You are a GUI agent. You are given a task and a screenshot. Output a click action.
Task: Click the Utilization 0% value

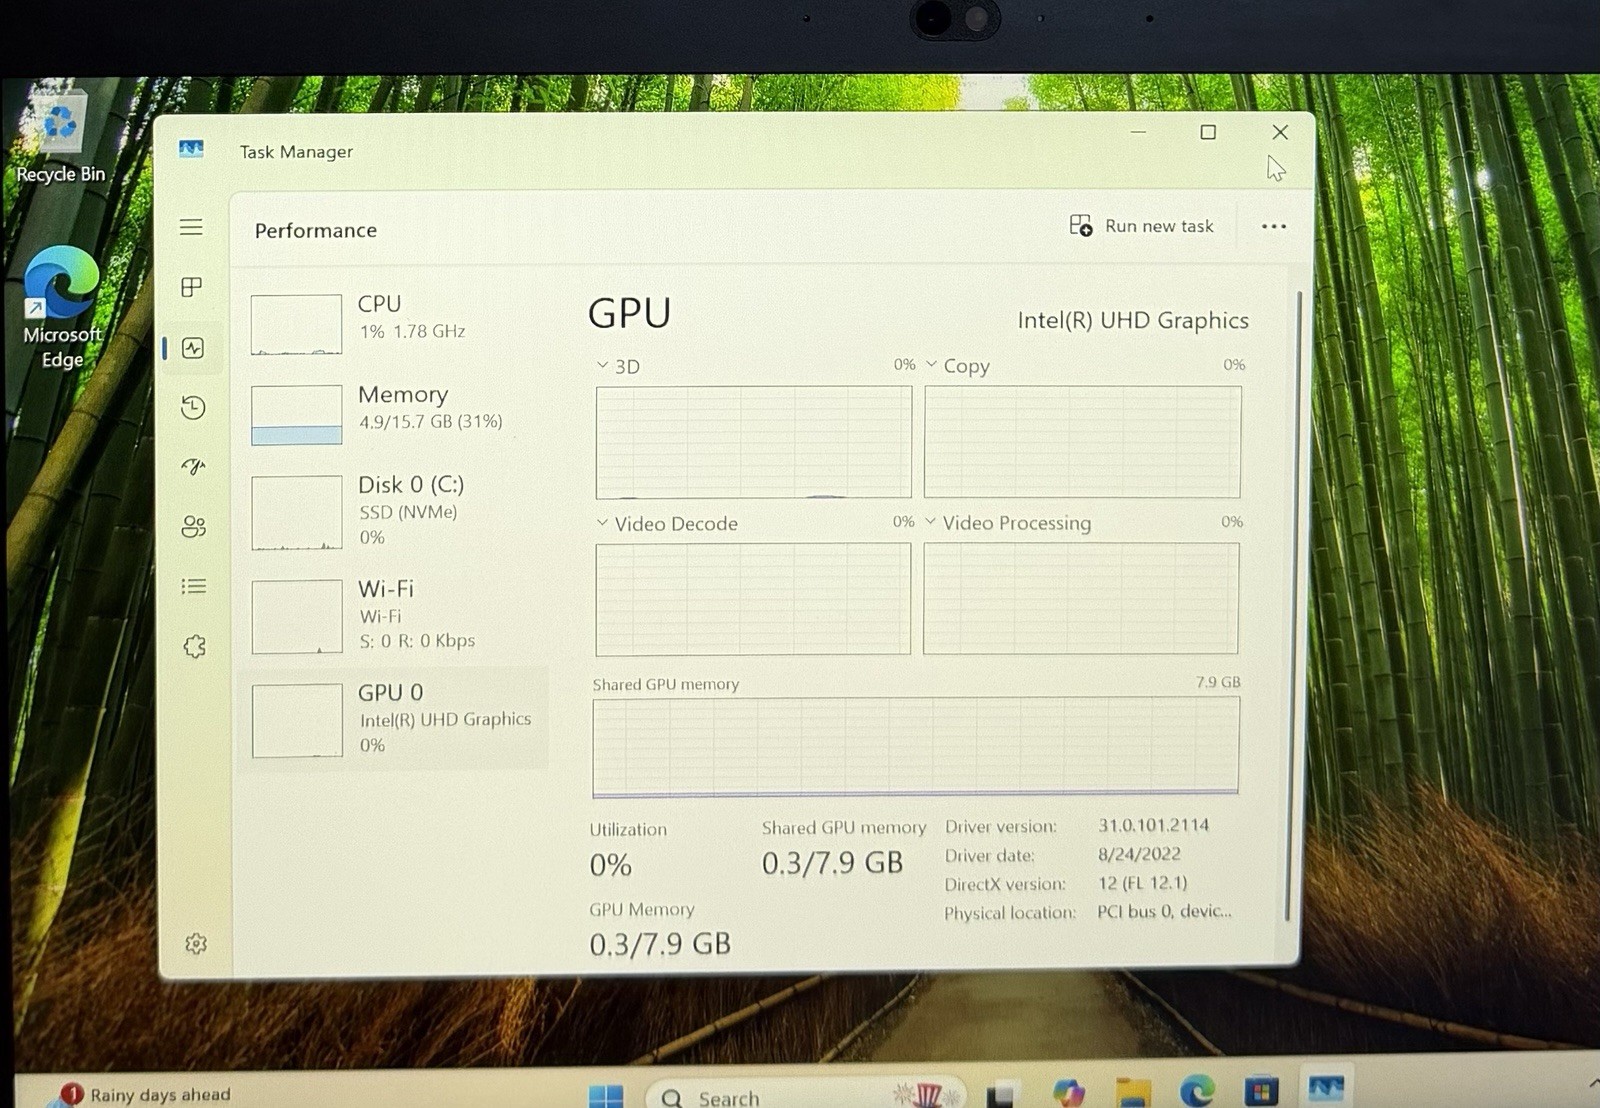tap(611, 865)
